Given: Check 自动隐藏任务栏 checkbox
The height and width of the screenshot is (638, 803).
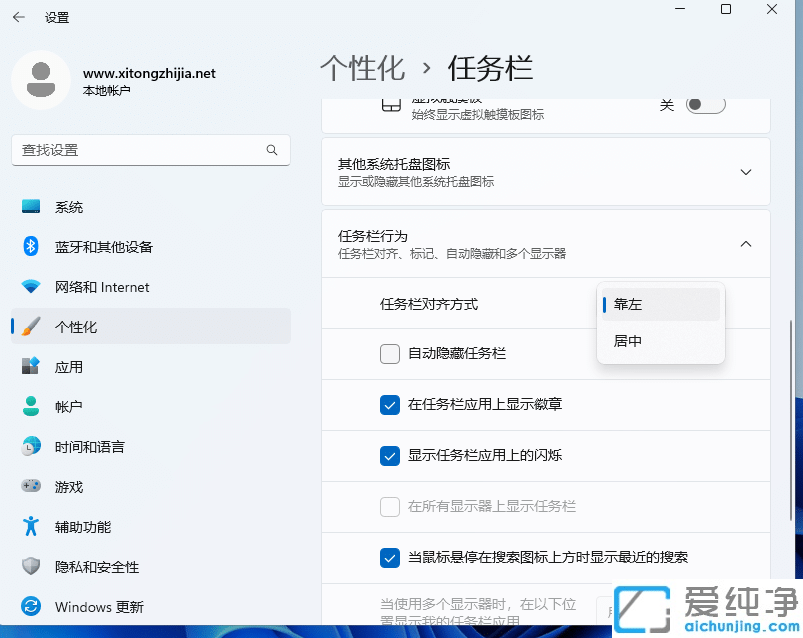Looking at the screenshot, I should coord(390,354).
